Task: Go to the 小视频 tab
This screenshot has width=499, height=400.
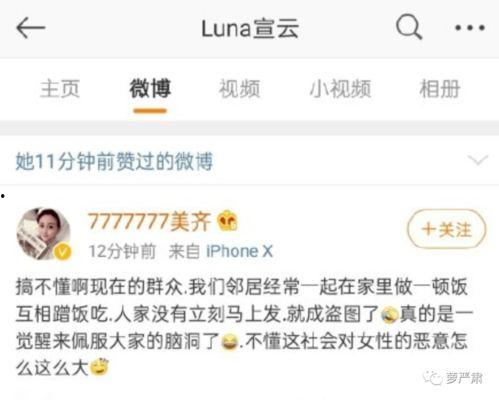Action: [340, 89]
